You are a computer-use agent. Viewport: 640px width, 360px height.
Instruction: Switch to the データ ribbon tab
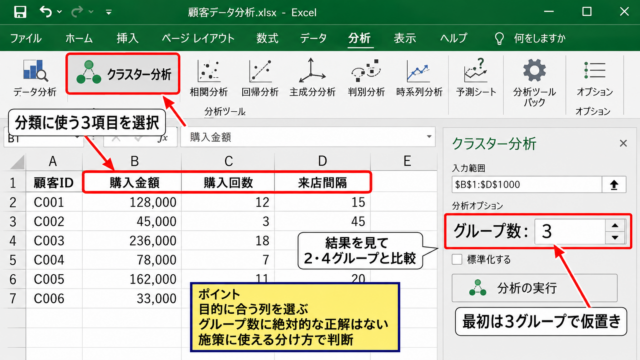(313, 38)
